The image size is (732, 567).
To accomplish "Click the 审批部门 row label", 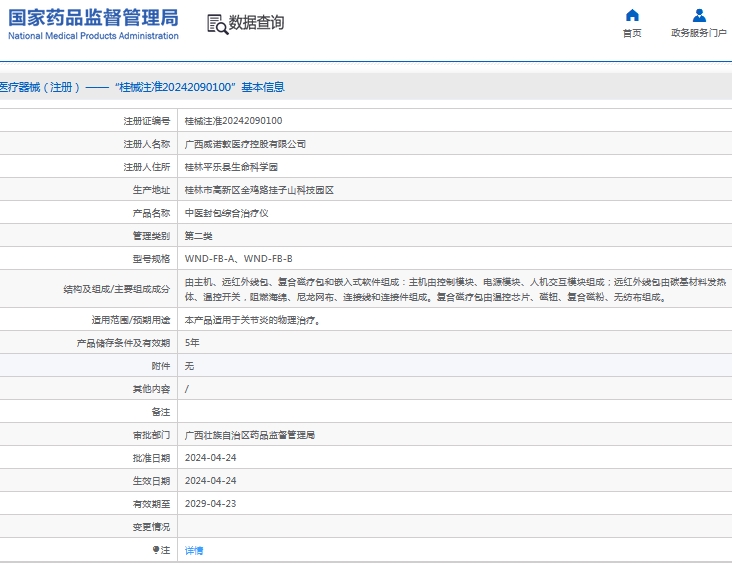I will tap(151, 435).
